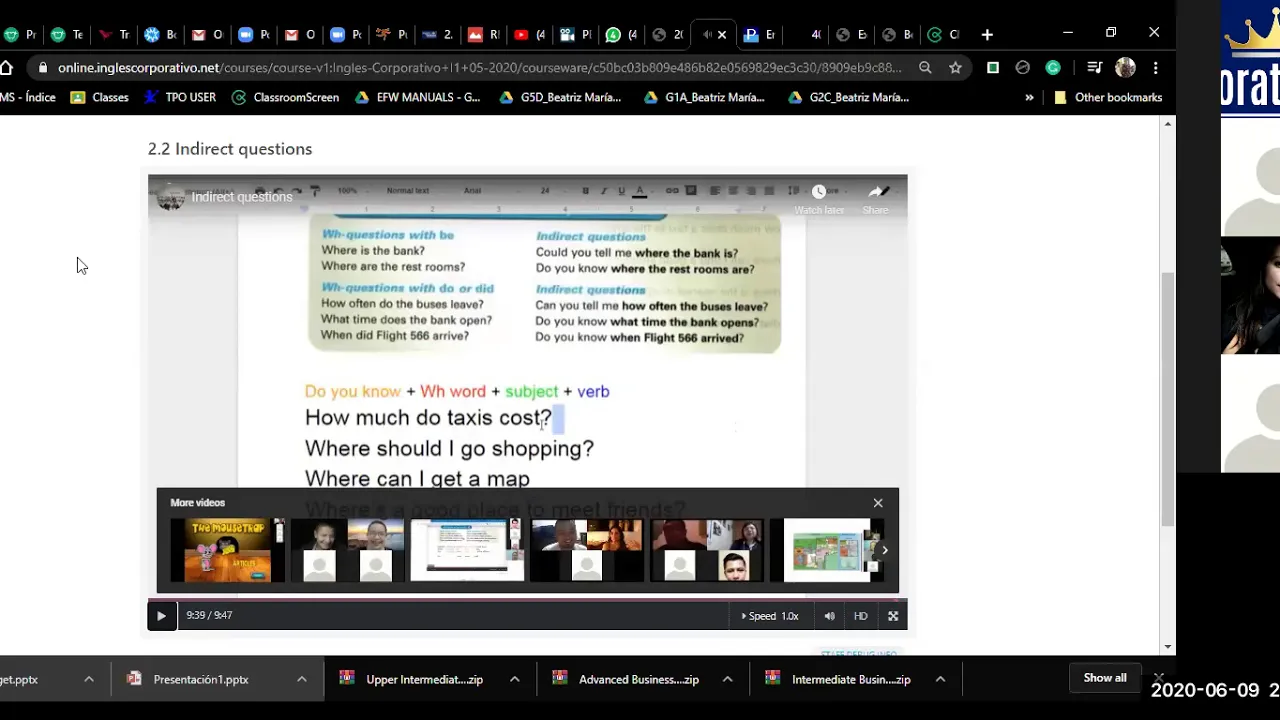Image resolution: width=1280 pixels, height=720 pixels.
Task: Click Show all downloads
Action: pos(1105,678)
